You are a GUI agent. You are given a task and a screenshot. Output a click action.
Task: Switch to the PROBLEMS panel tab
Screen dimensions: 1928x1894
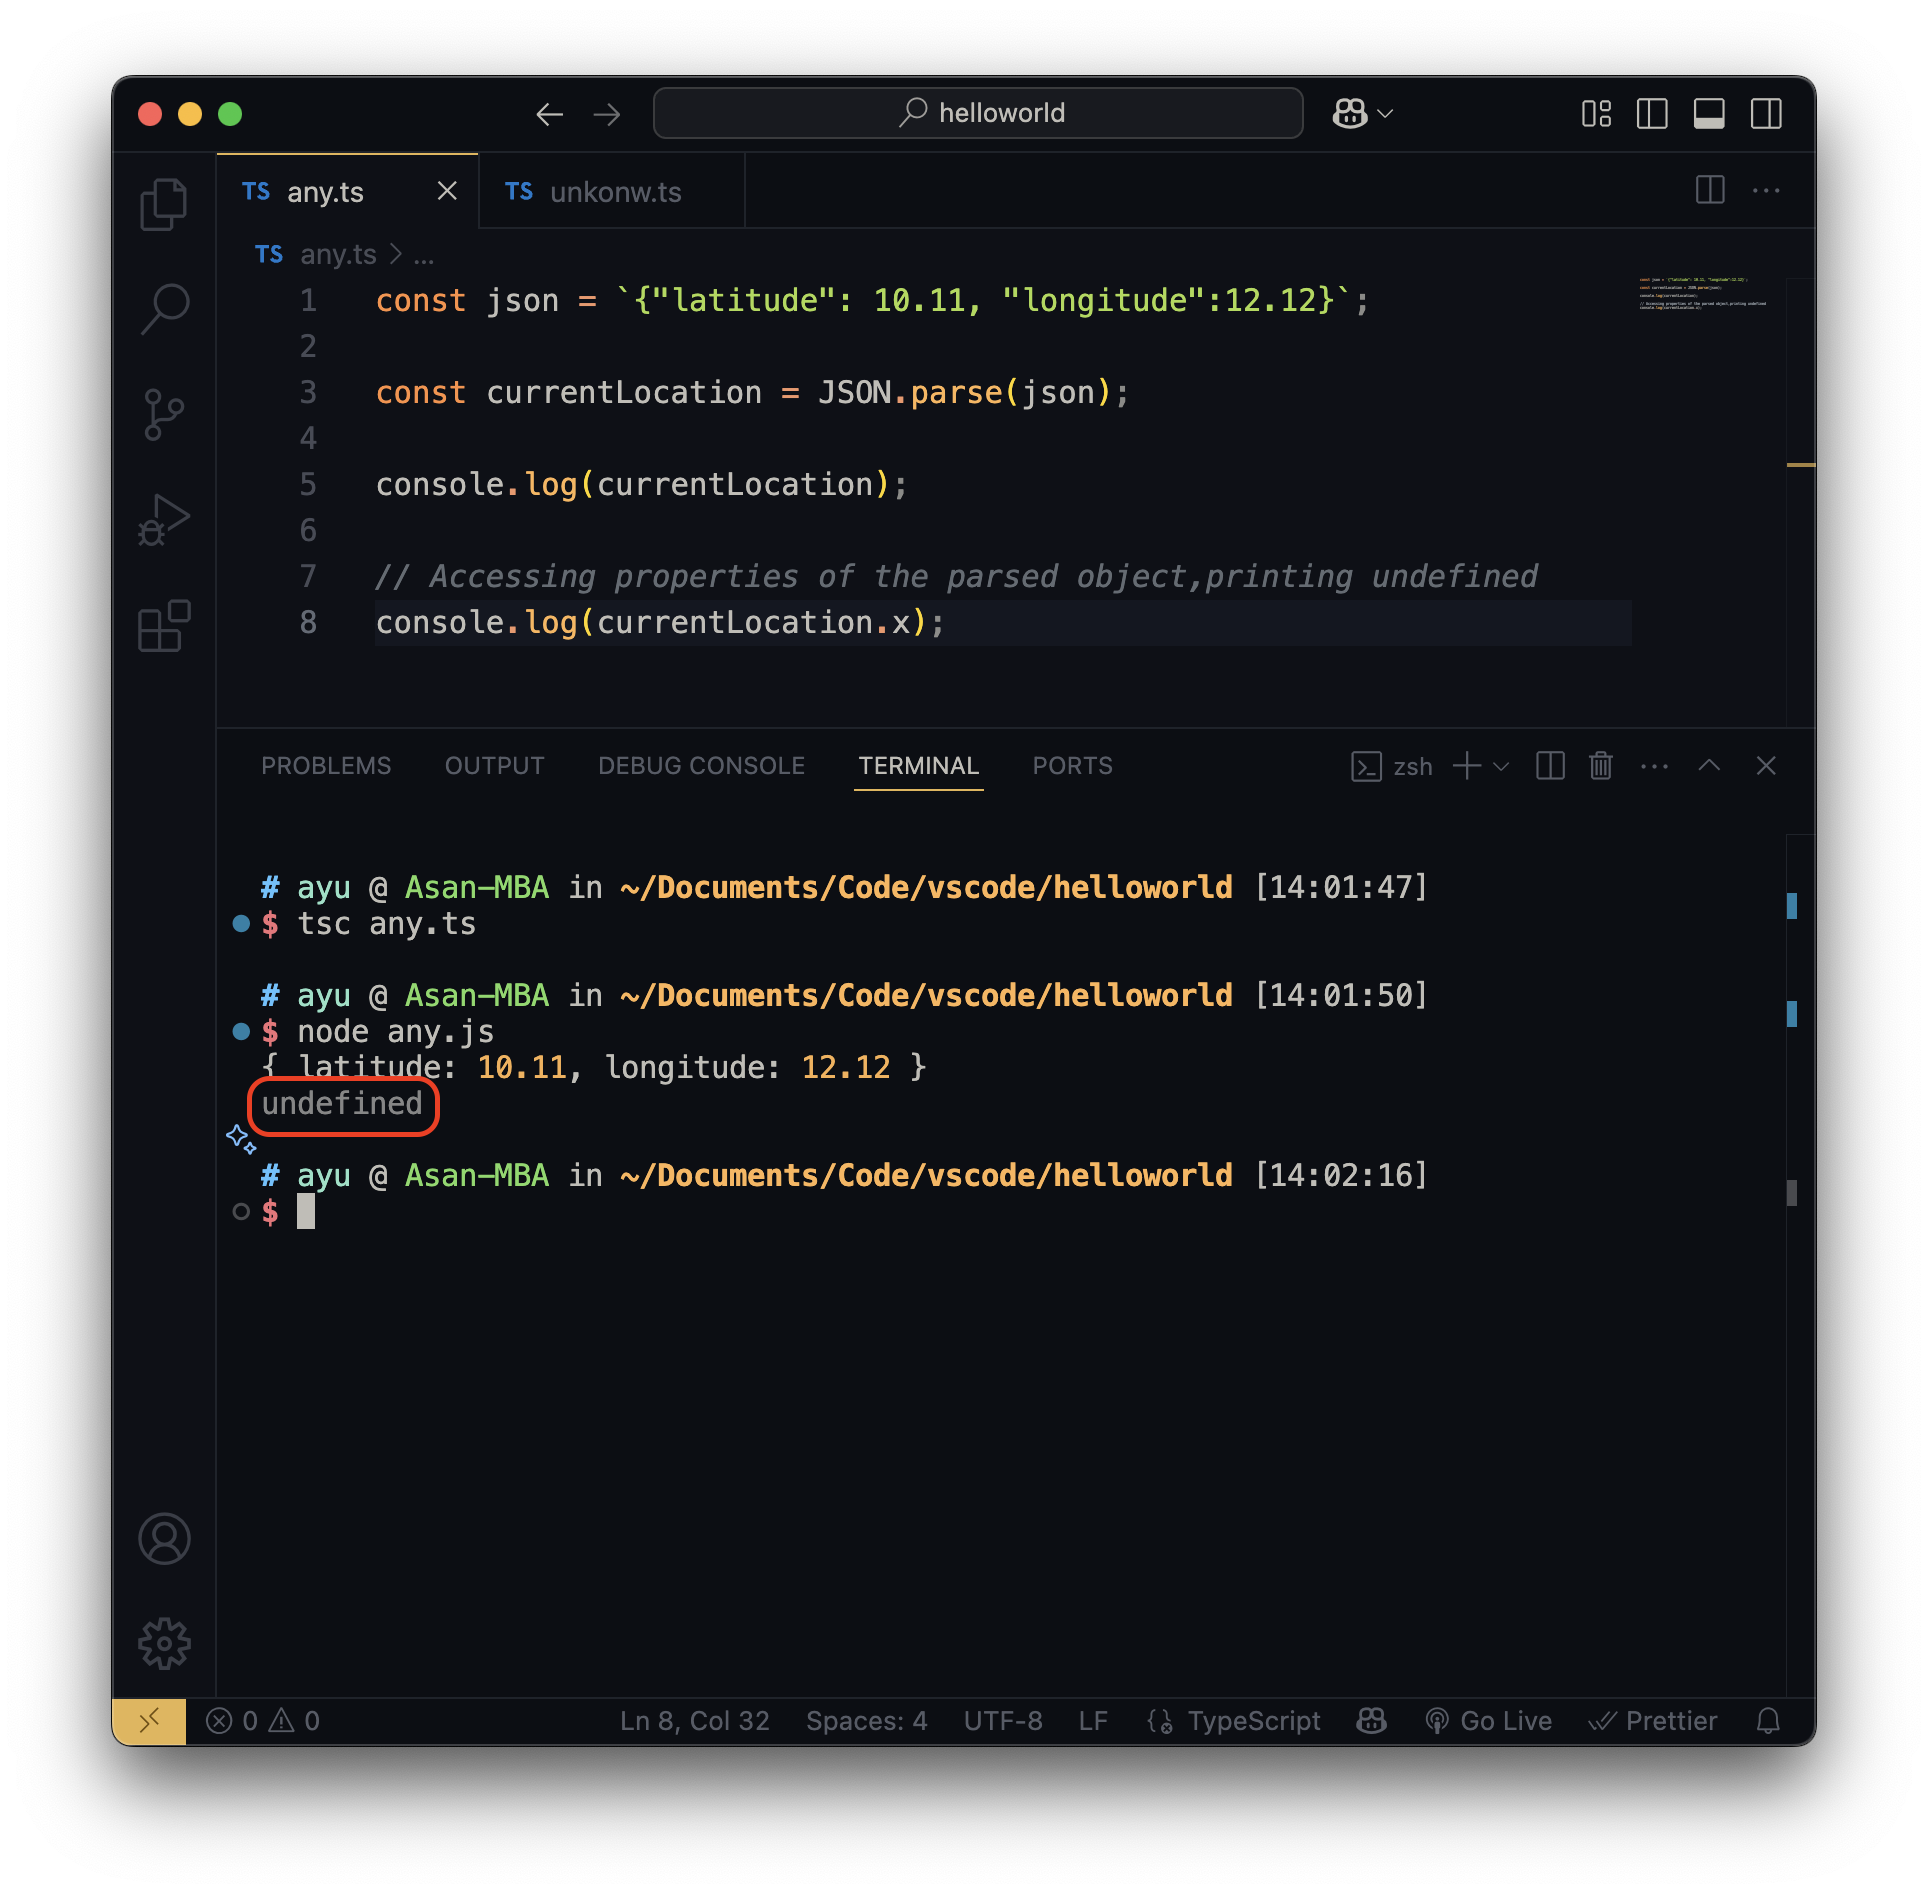click(x=326, y=766)
